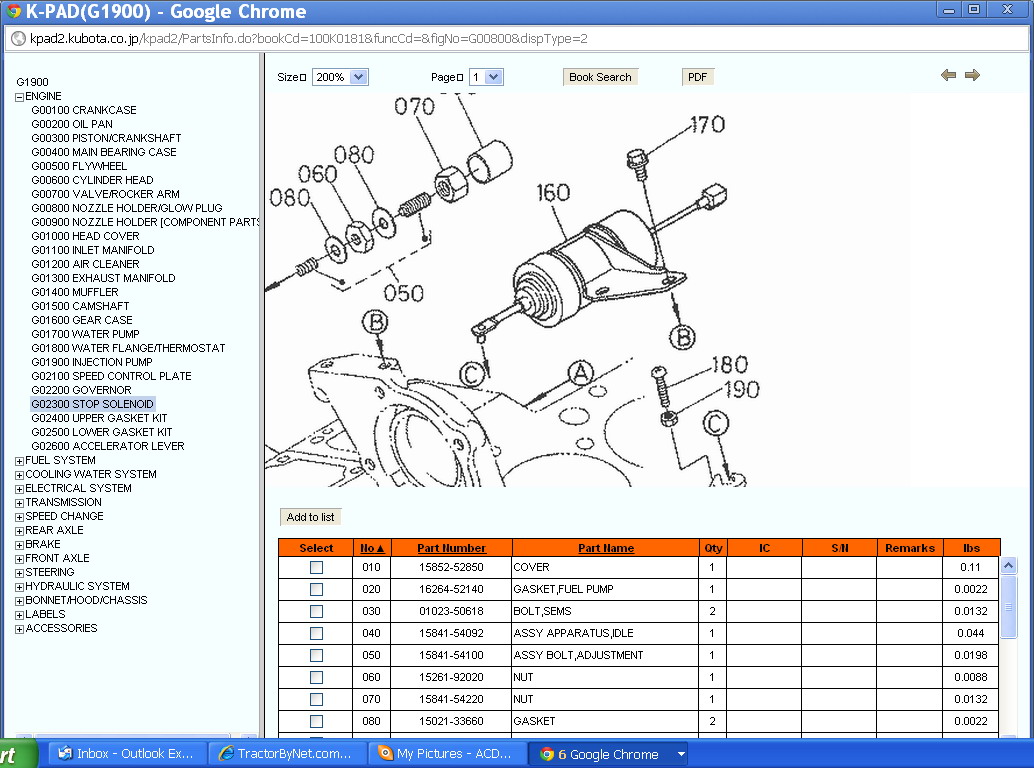Check the box for 060 NUT row

pos(317,678)
